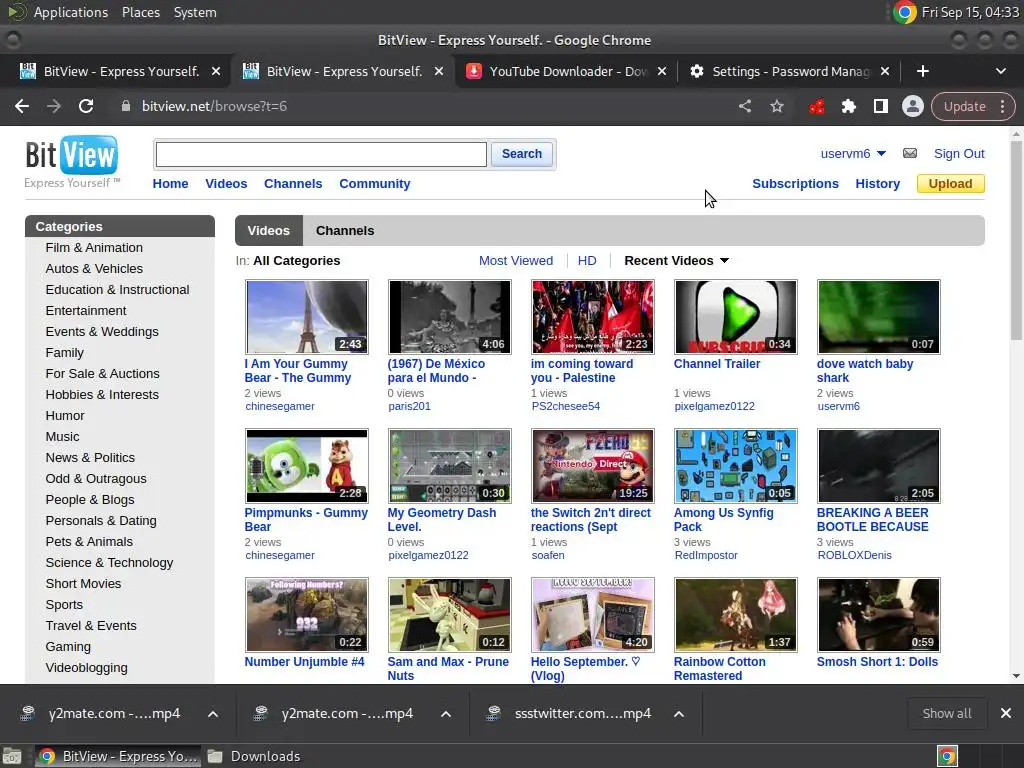Click the Chrome tray icon in bottom panel
The width and height of the screenshot is (1024, 768).
click(947, 756)
